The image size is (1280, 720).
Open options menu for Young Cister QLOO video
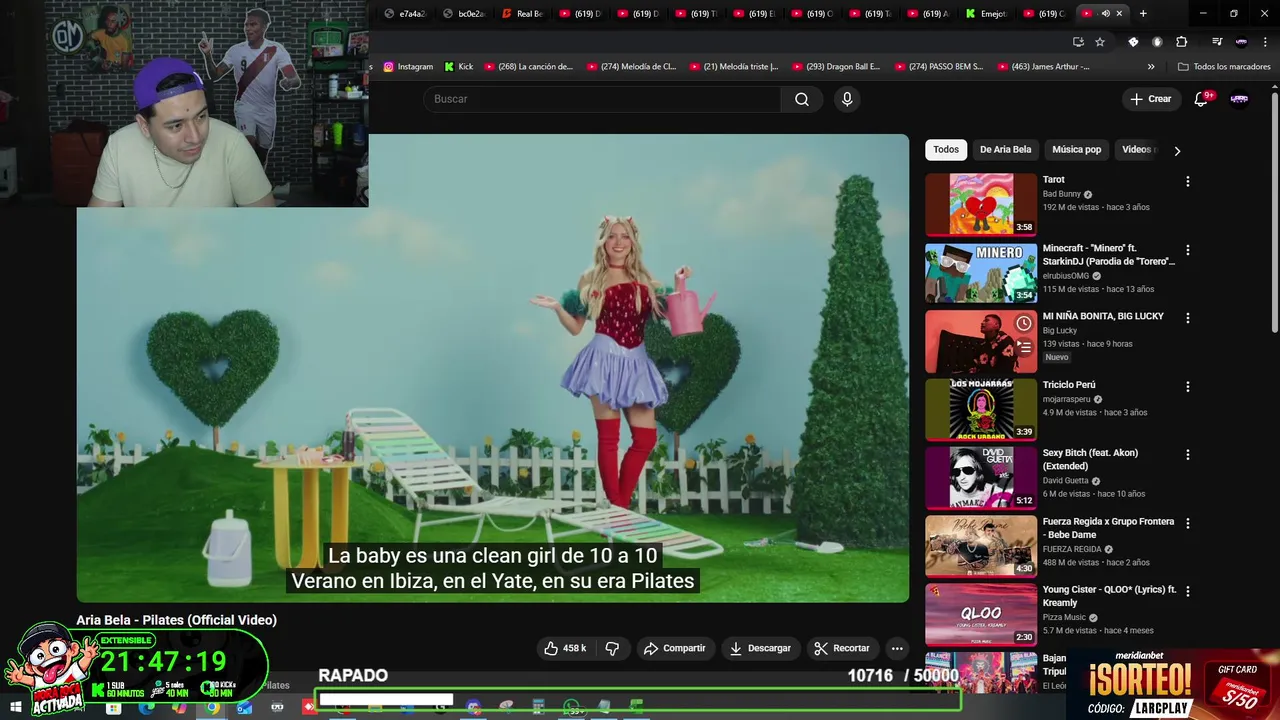click(1188, 592)
